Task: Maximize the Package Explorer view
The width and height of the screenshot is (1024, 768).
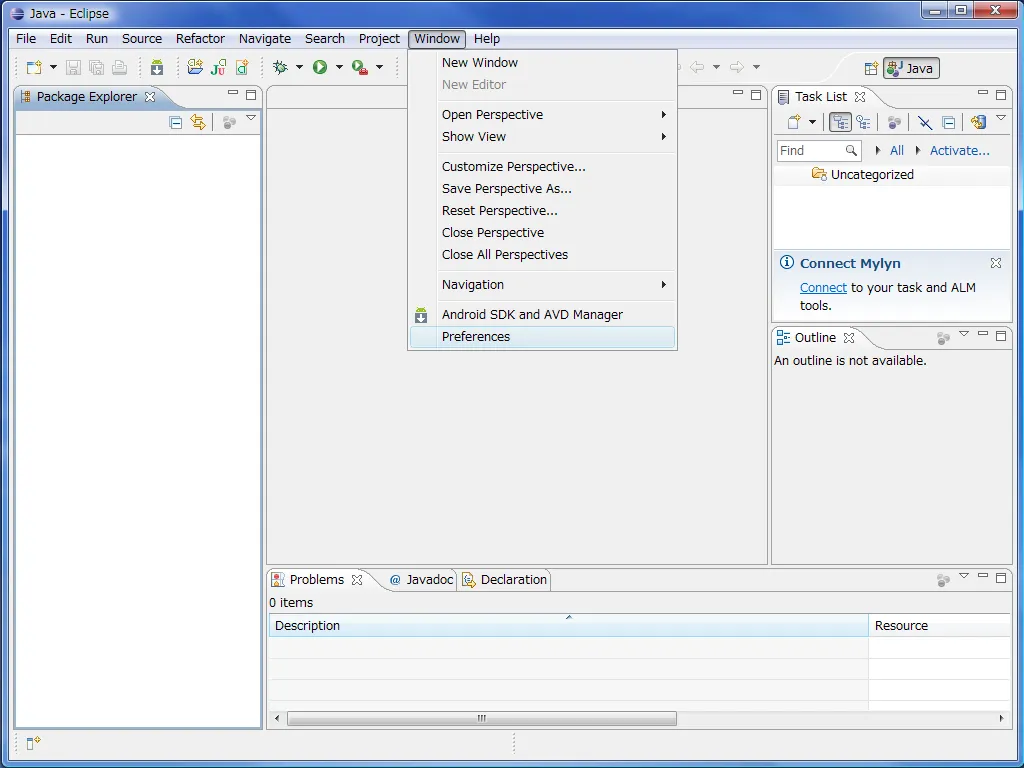Action: 251,95
